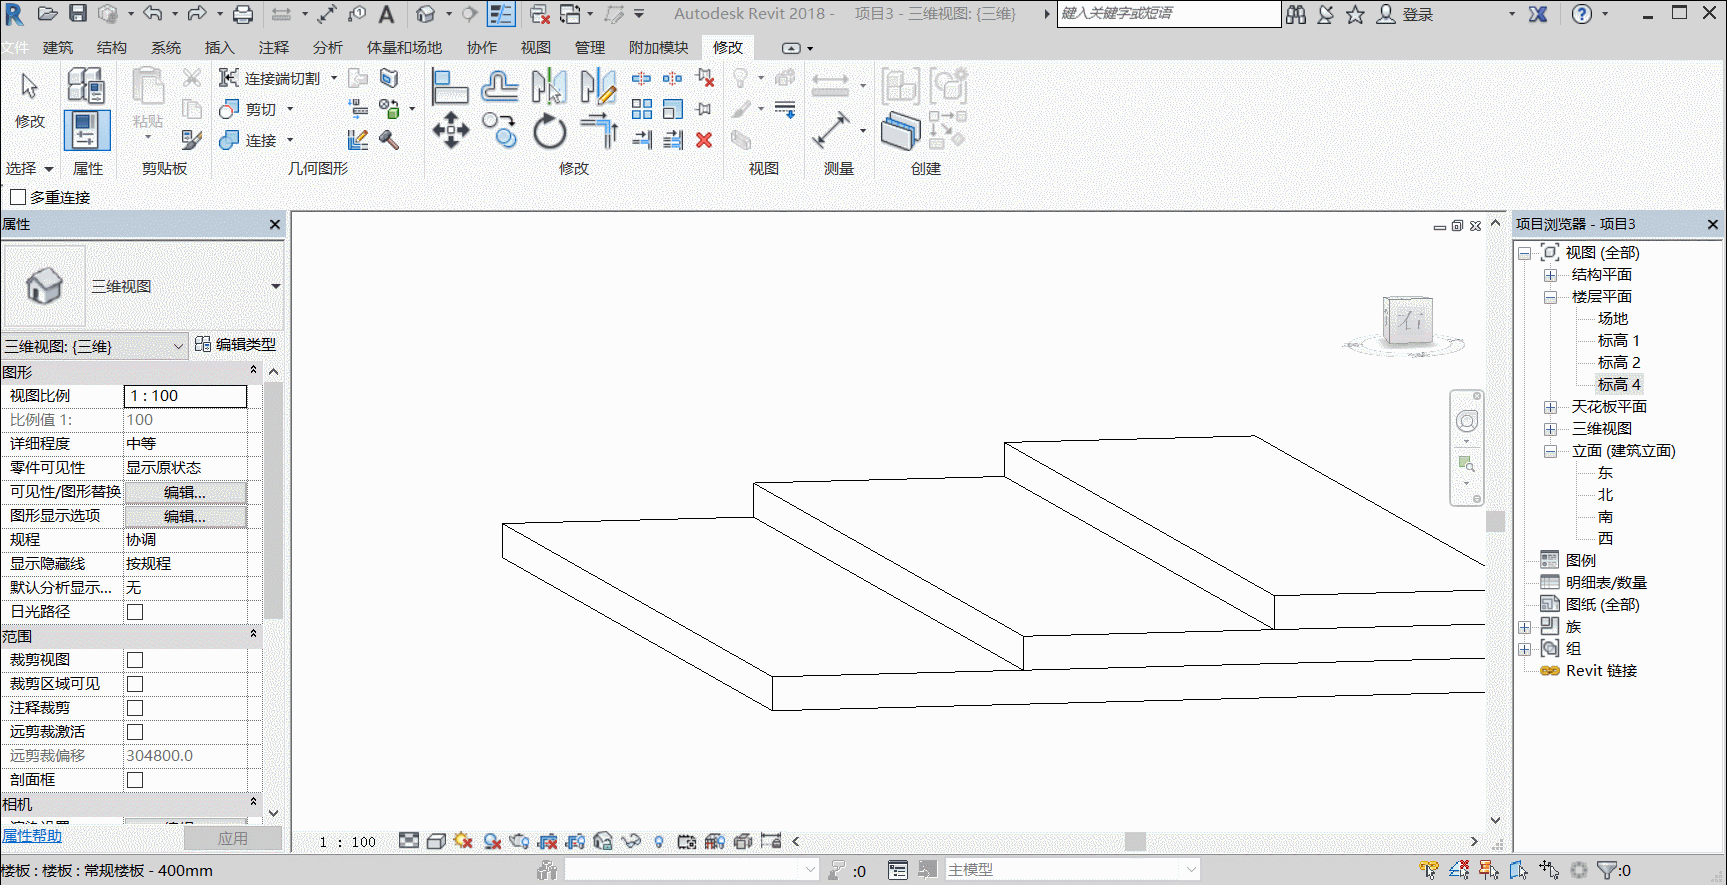Image resolution: width=1727 pixels, height=885 pixels.
Task: Select the Rotate tool icon
Action: (549, 131)
